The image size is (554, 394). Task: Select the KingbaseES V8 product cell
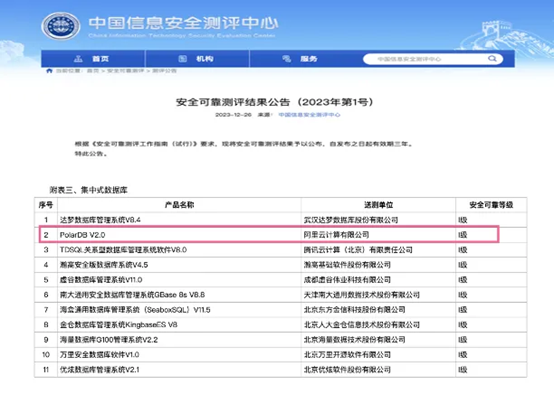pyautogui.click(x=179, y=325)
